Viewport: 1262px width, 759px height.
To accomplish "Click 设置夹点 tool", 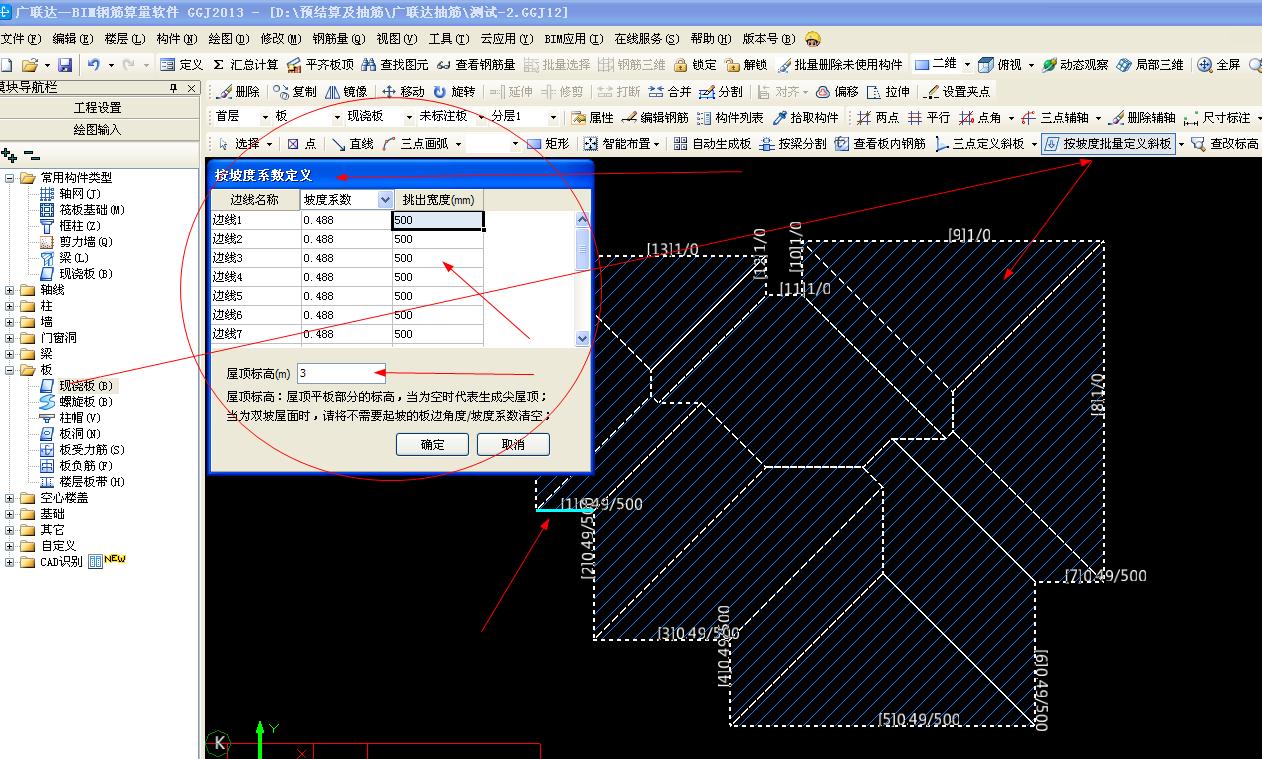I will pyautogui.click(x=957, y=91).
